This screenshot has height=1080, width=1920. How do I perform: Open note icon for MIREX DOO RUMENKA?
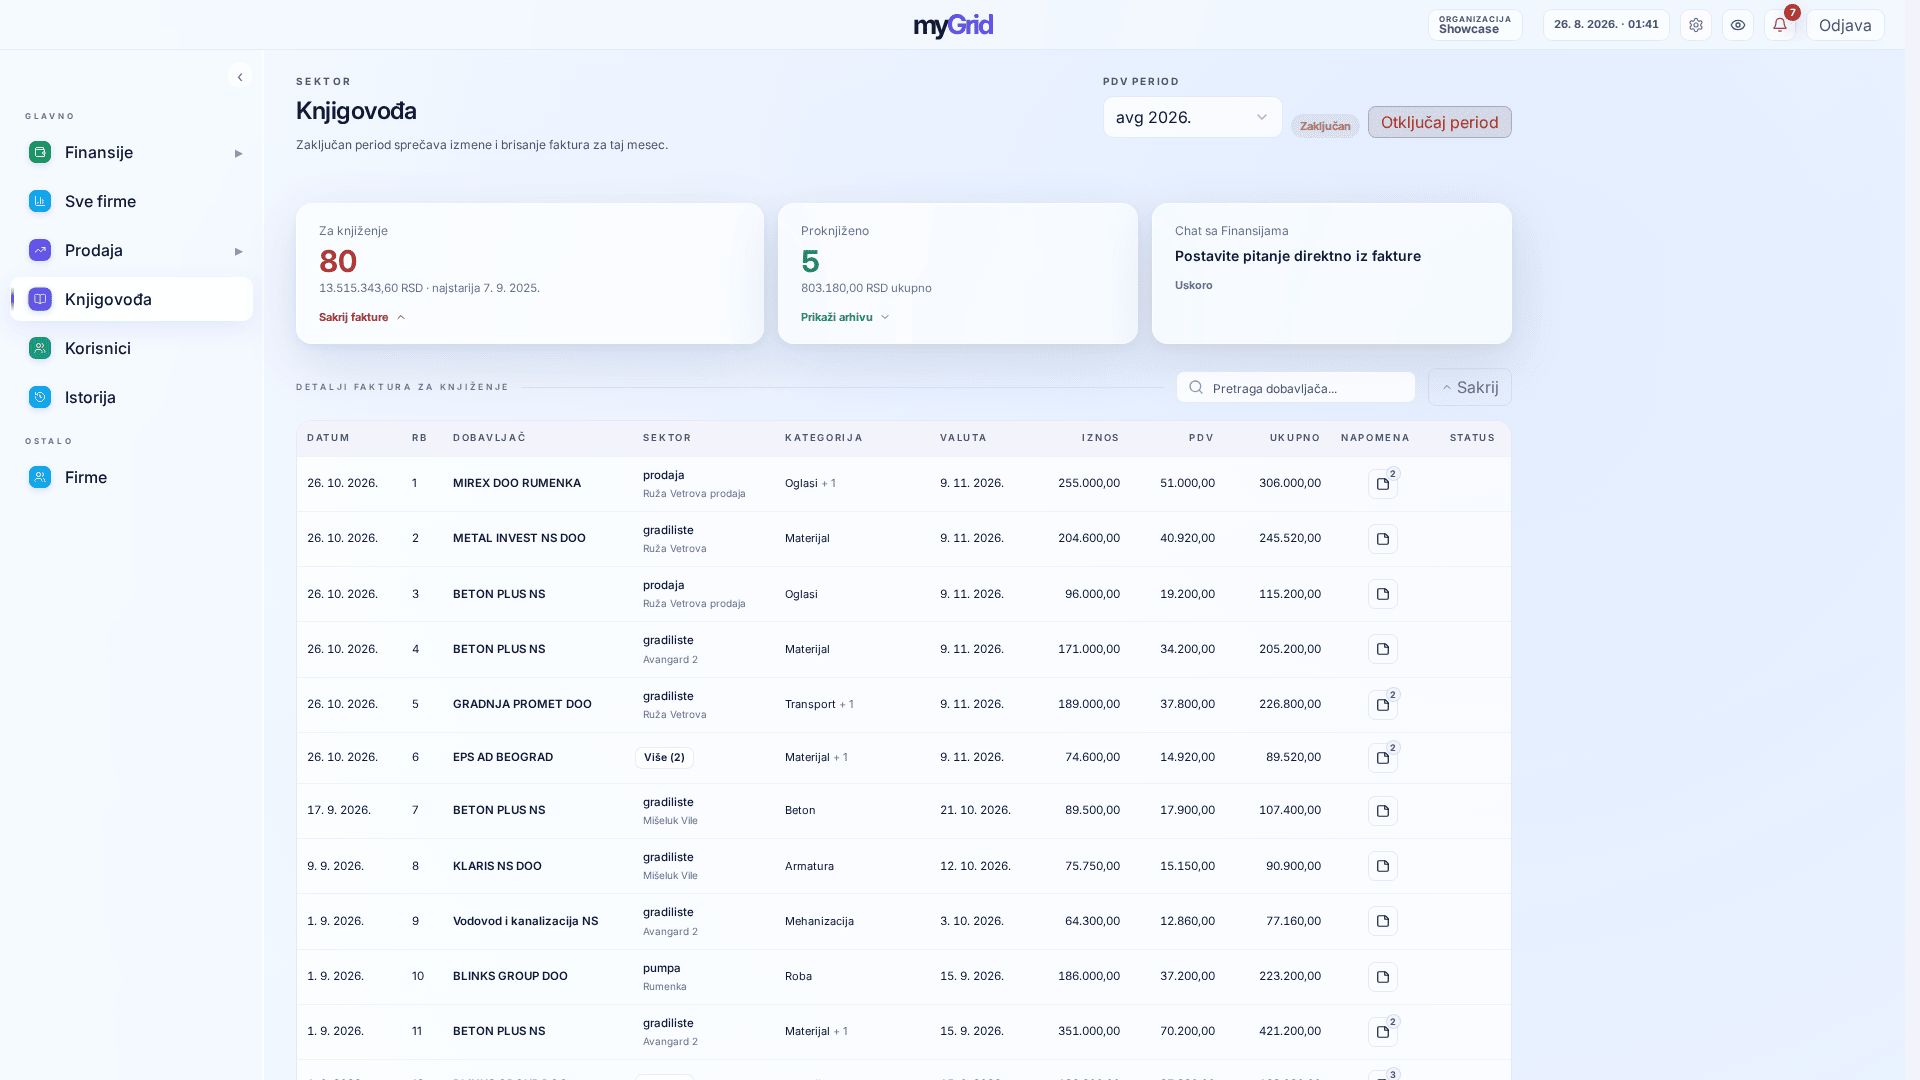pyautogui.click(x=1383, y=484)
